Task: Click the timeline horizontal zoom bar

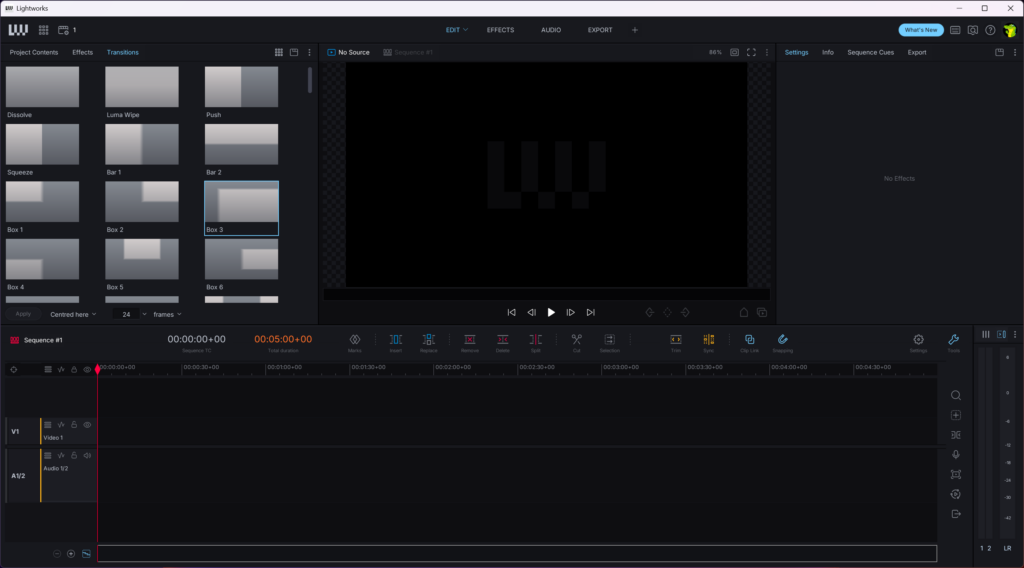Action: tap(517, 554)
